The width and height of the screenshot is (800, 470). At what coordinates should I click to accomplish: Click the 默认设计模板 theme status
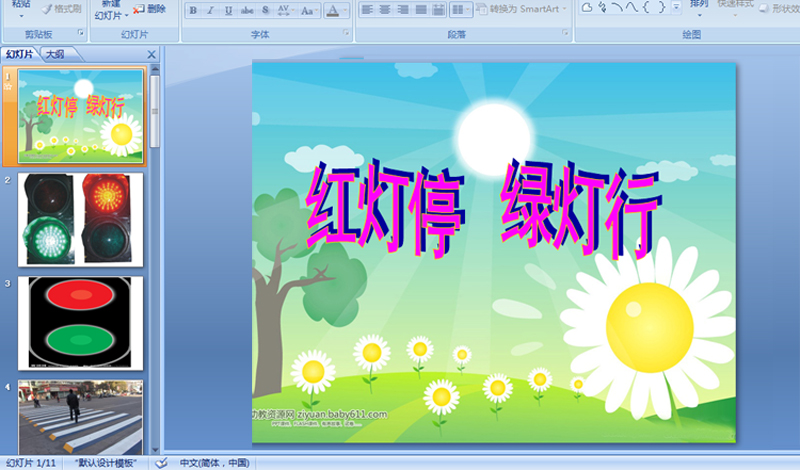pyautogui.click(x=106, y=463)
